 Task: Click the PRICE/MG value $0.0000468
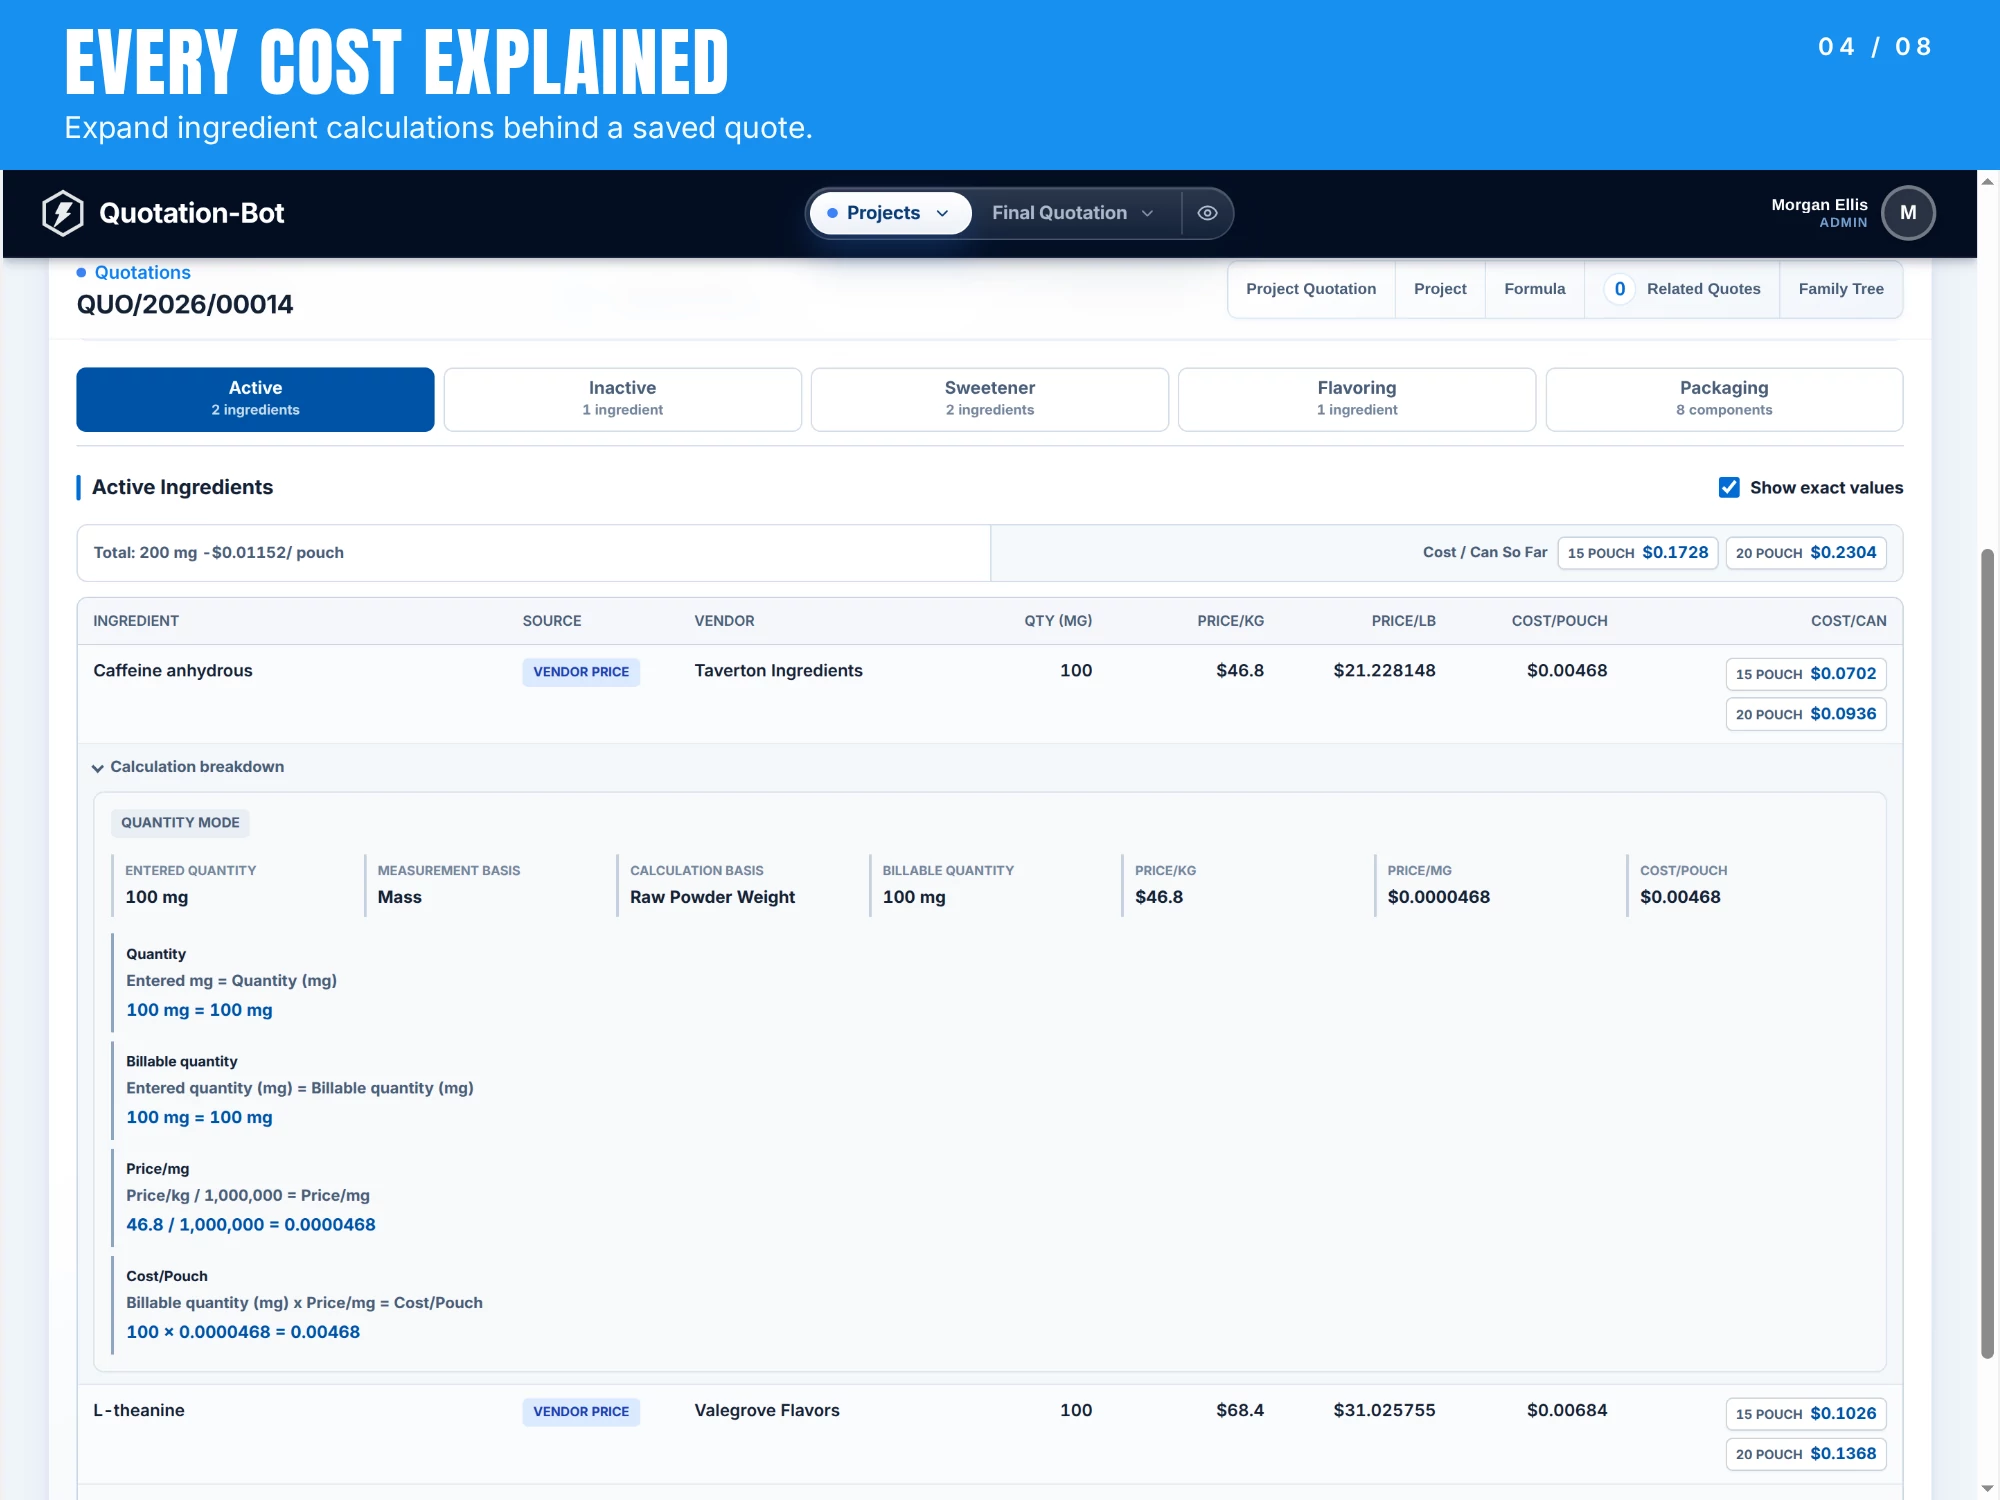coord(1438,898)
